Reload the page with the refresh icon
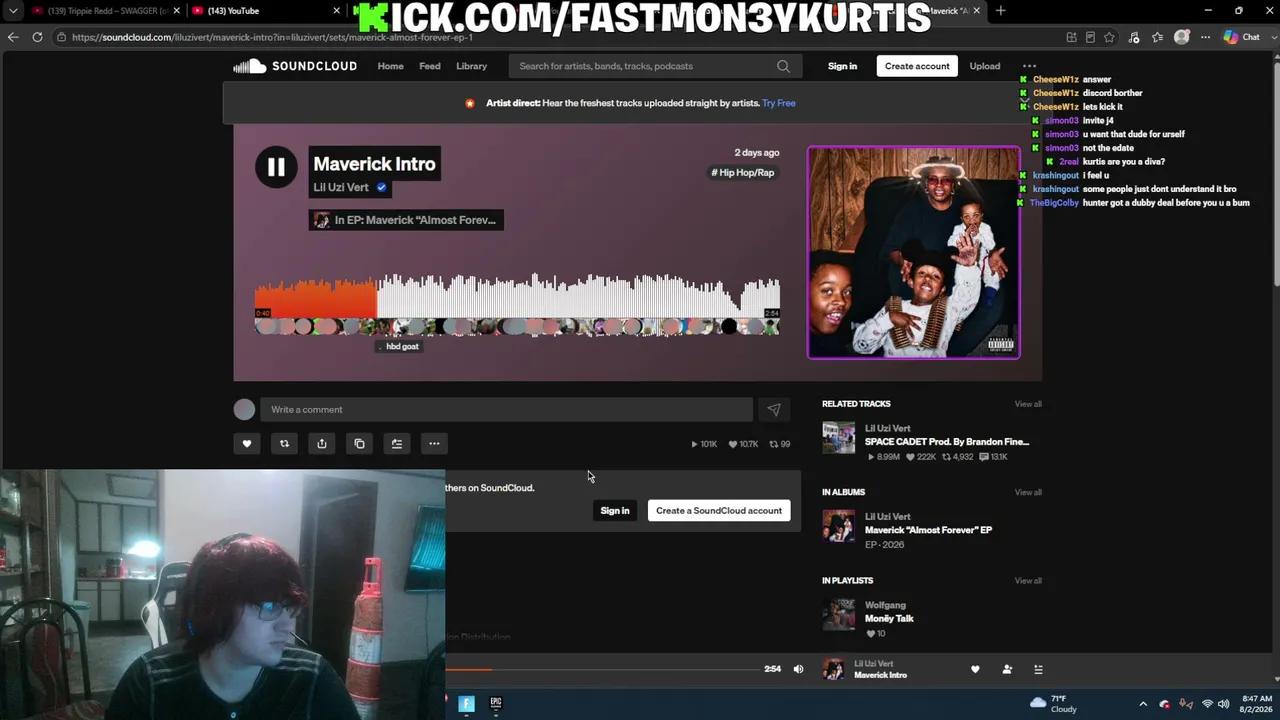This screenshot has width=1280, height=720. point(37,37)
